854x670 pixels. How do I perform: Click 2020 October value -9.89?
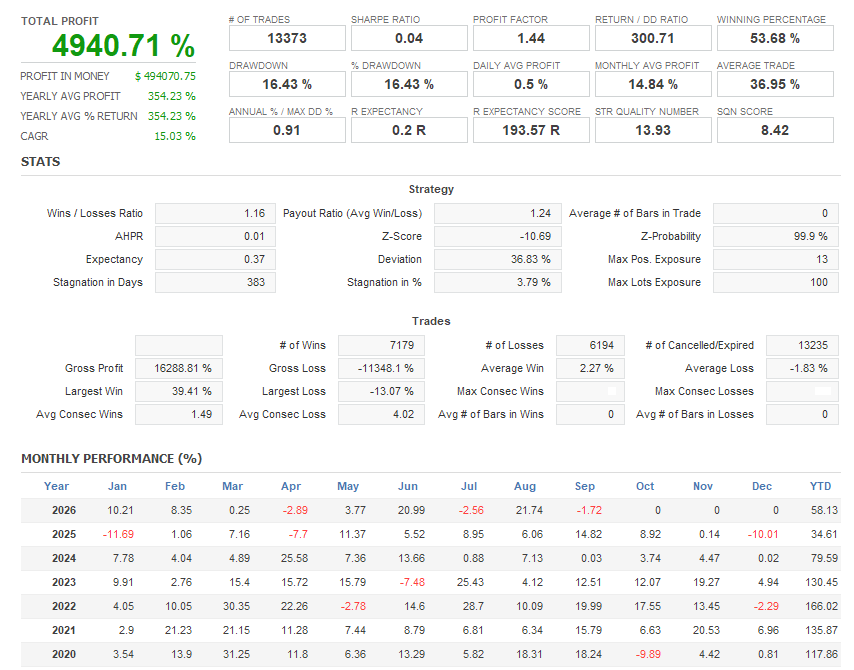pyautogui.click(x=647, y=654)
